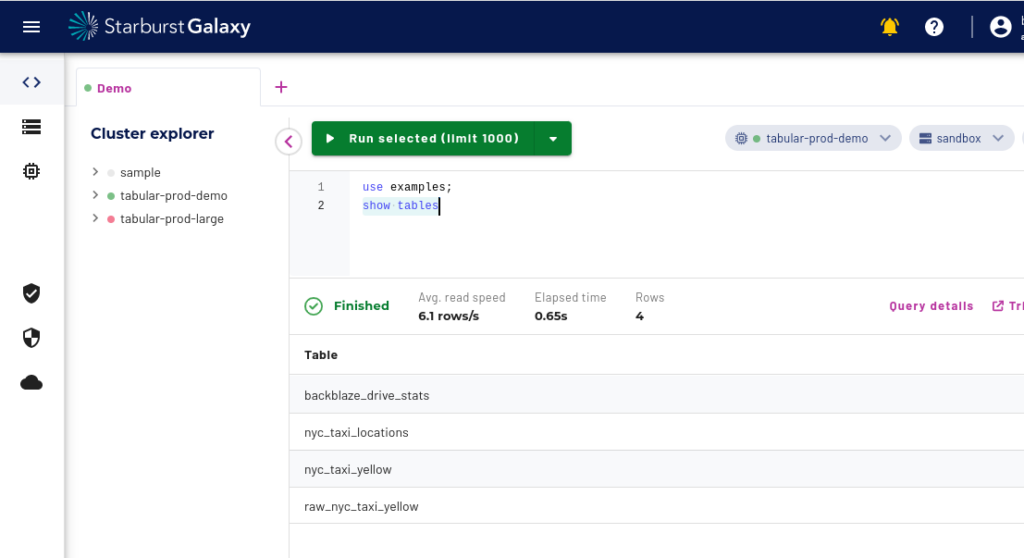Click editor line 2 'show tables'
The height and width of the screenshot is (558, 1024).
click(x=400, y=205)
